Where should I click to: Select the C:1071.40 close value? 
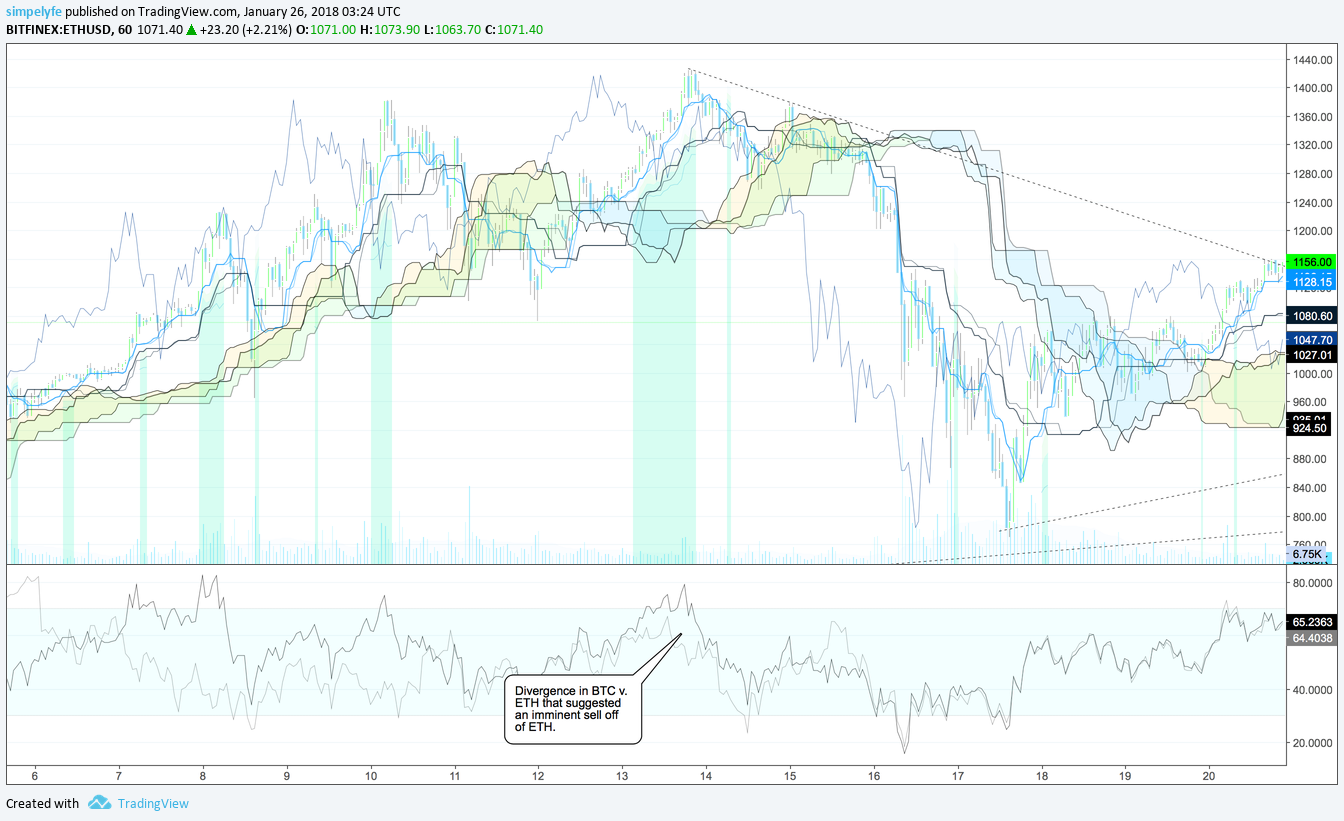[x=514, y=30]
